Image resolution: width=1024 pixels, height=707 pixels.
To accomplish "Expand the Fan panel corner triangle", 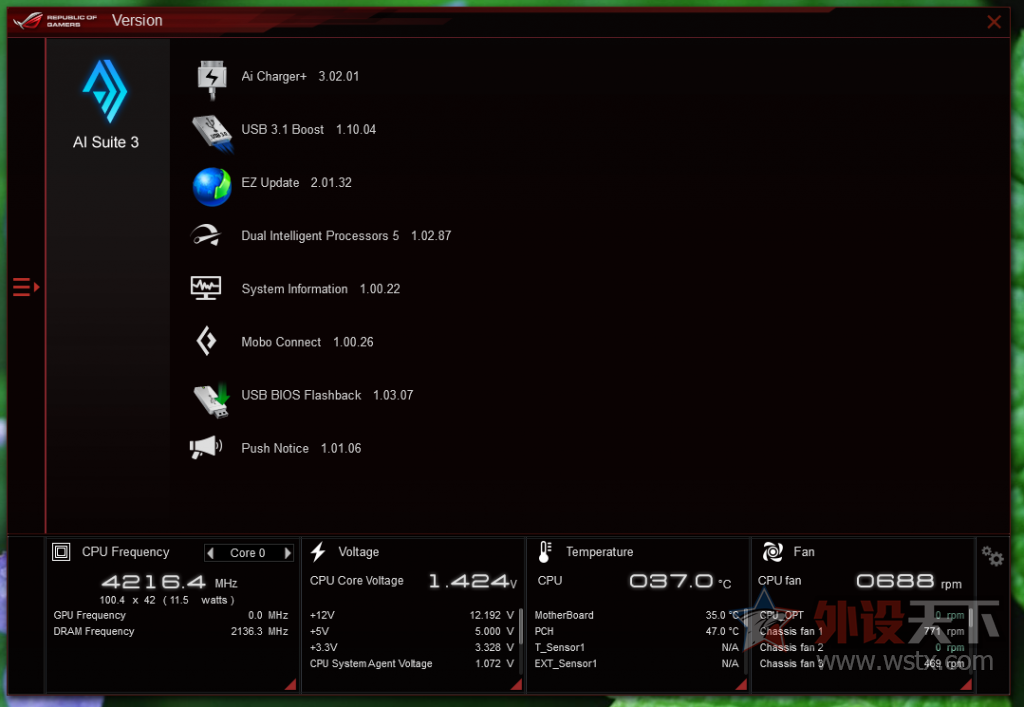I will click(966, 684).
